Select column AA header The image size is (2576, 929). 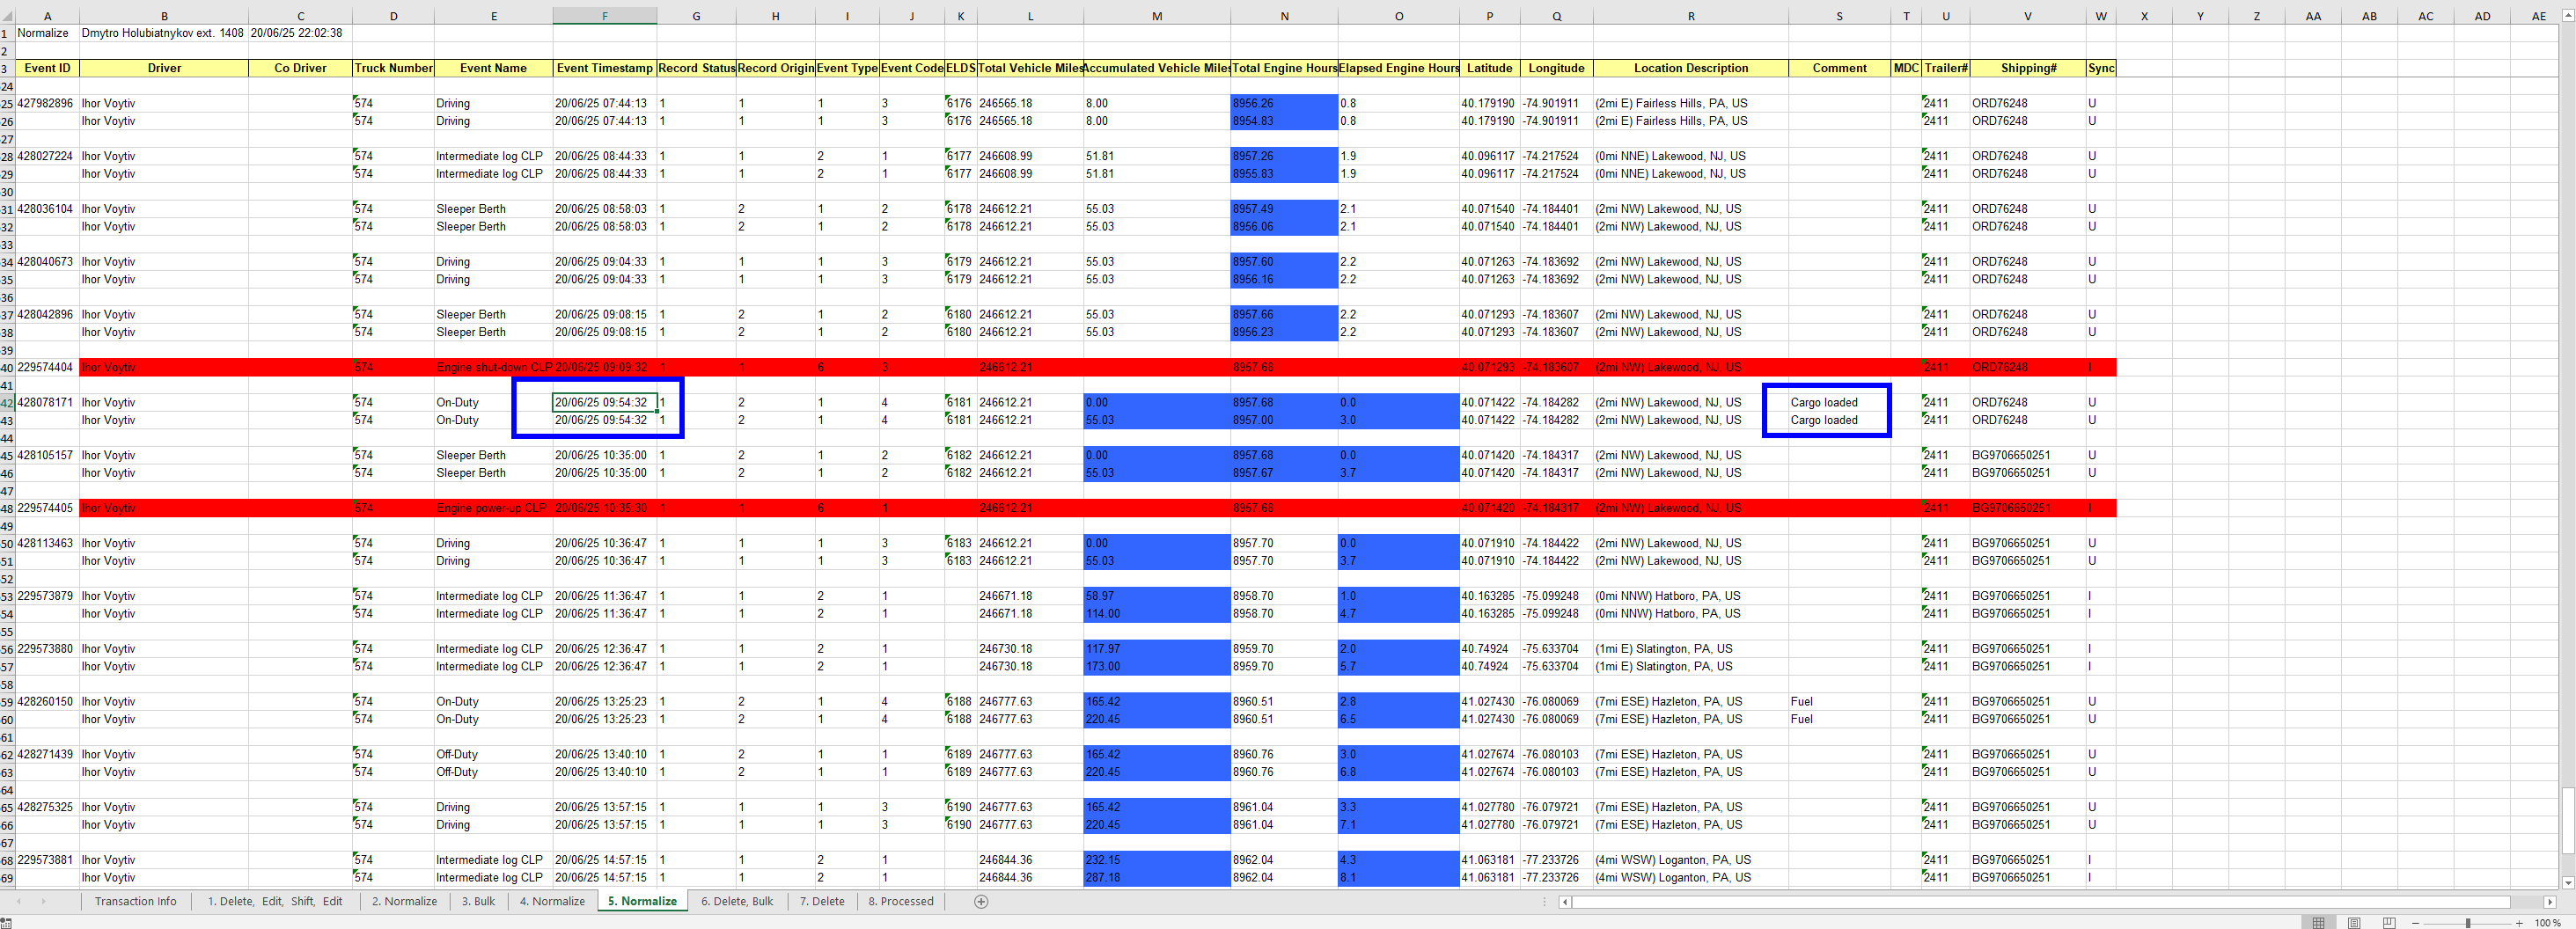tap(2313, 16)
